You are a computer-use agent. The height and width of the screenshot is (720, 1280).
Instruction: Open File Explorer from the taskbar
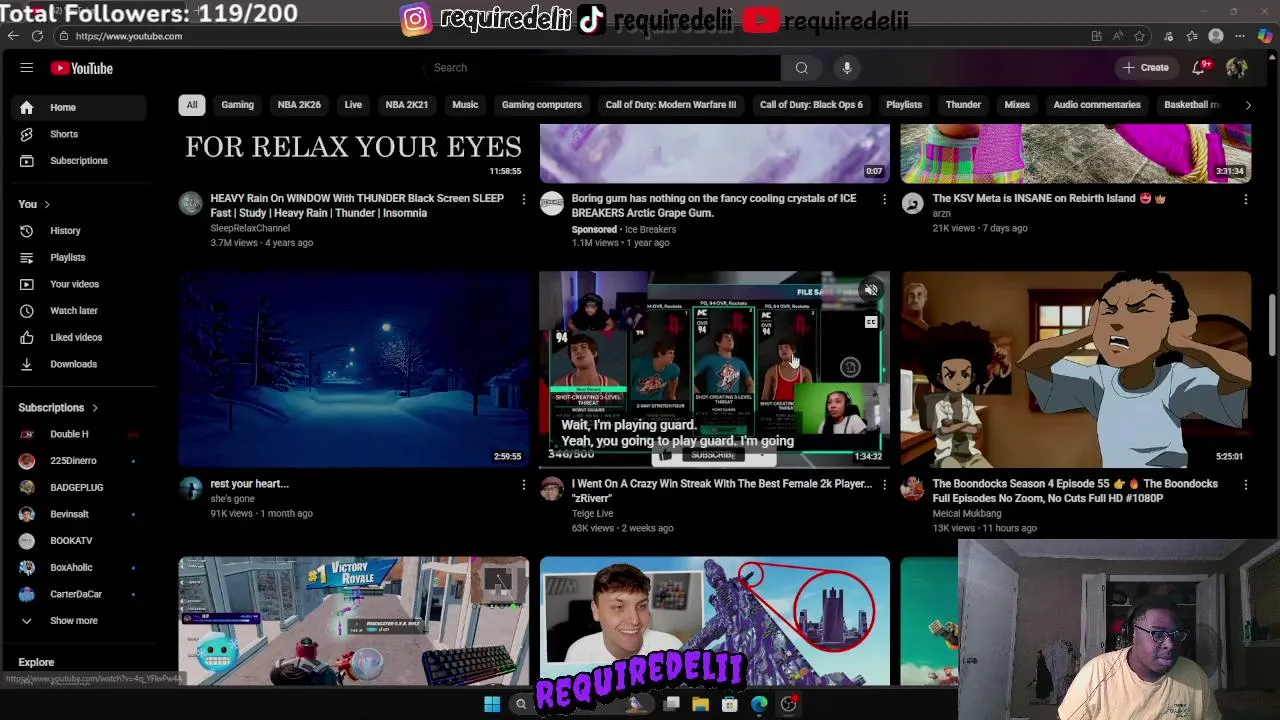[x=700, y=704]
